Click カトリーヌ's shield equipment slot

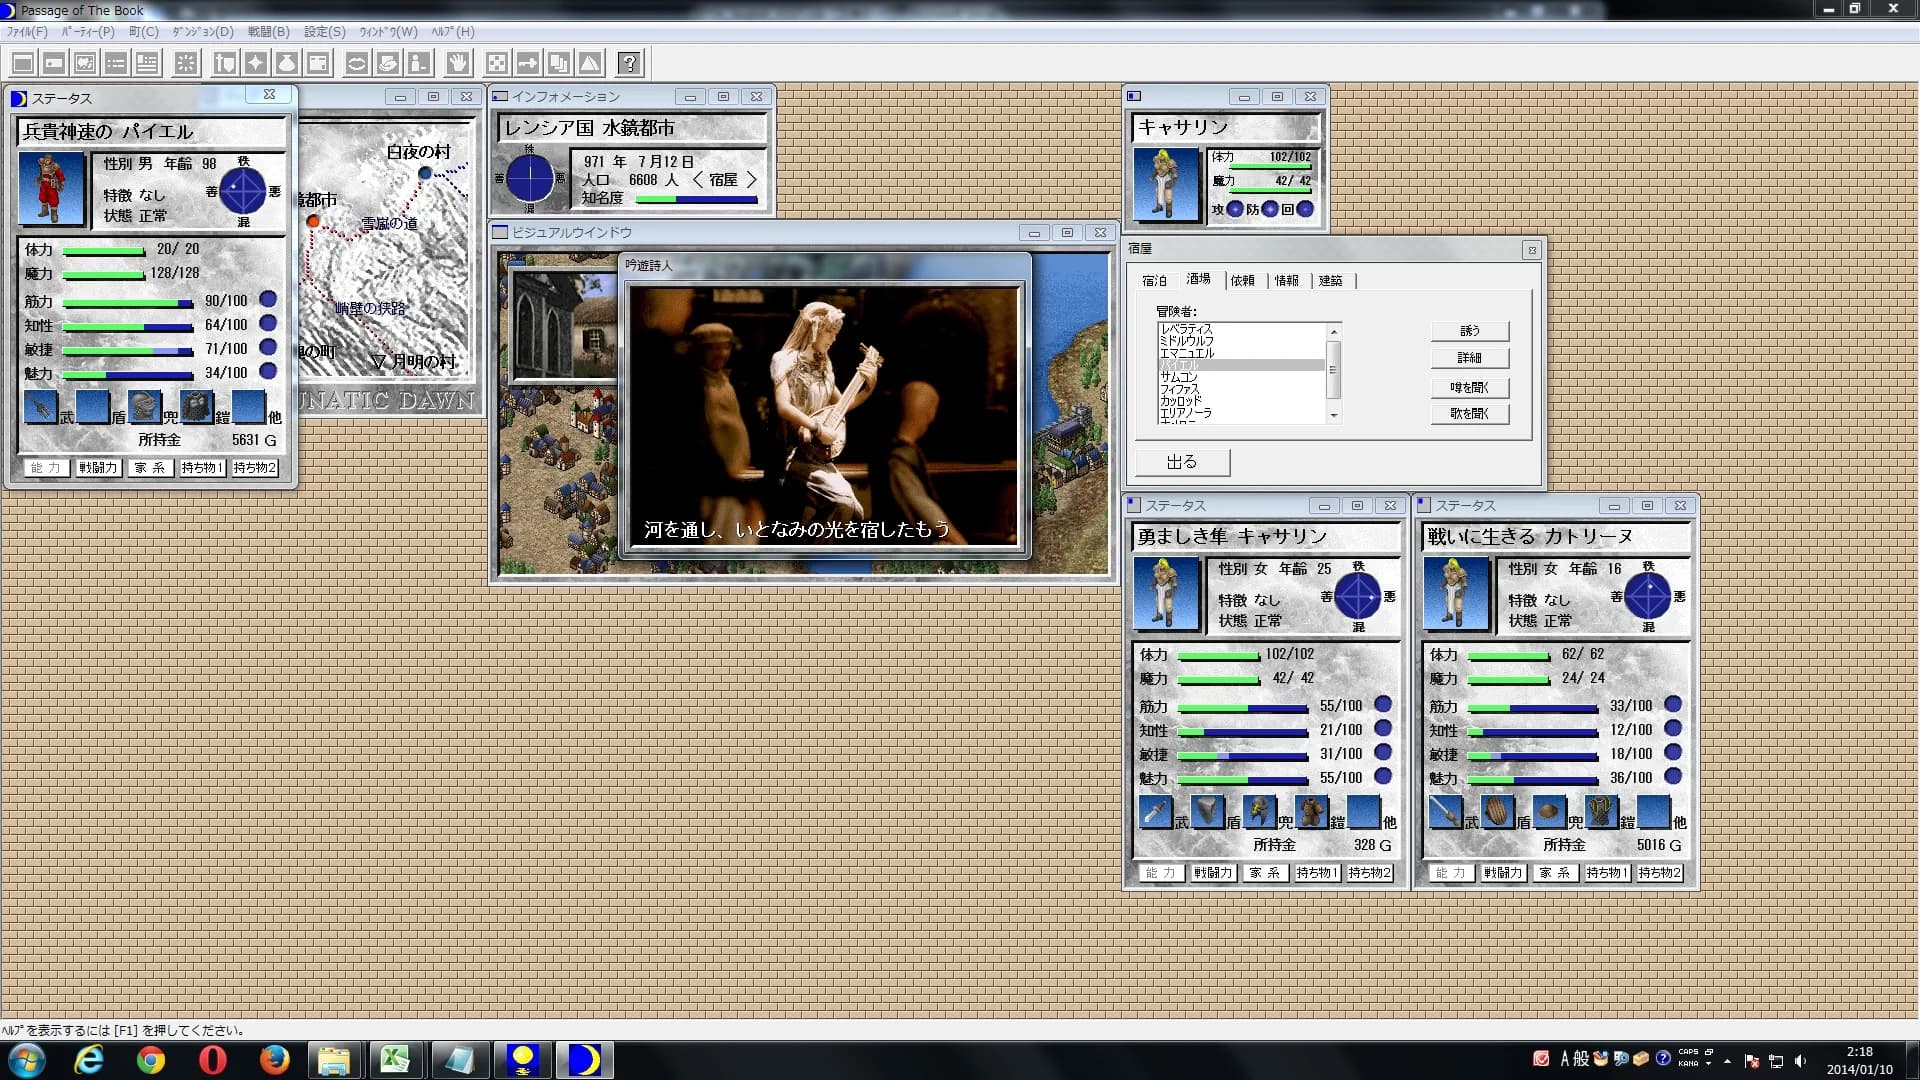pos(1497,812)
